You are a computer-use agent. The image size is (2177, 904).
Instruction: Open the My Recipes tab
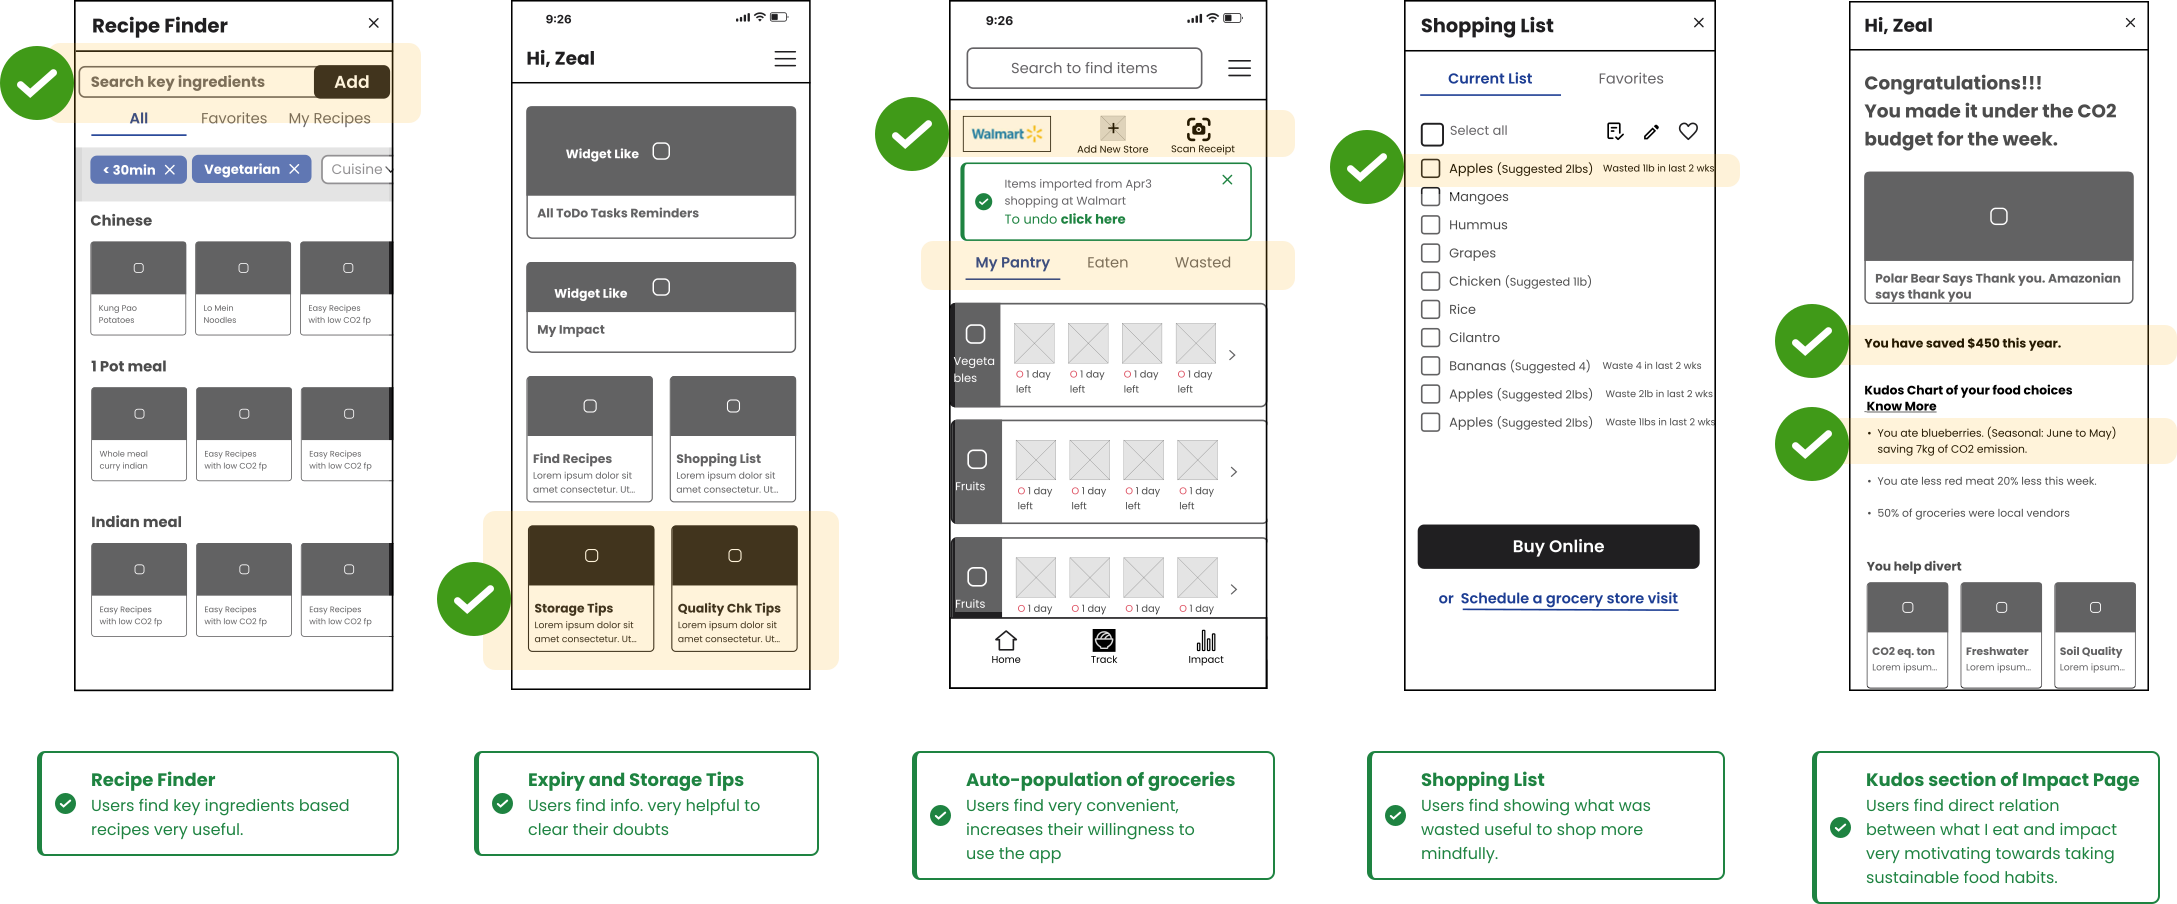(329, 118)
